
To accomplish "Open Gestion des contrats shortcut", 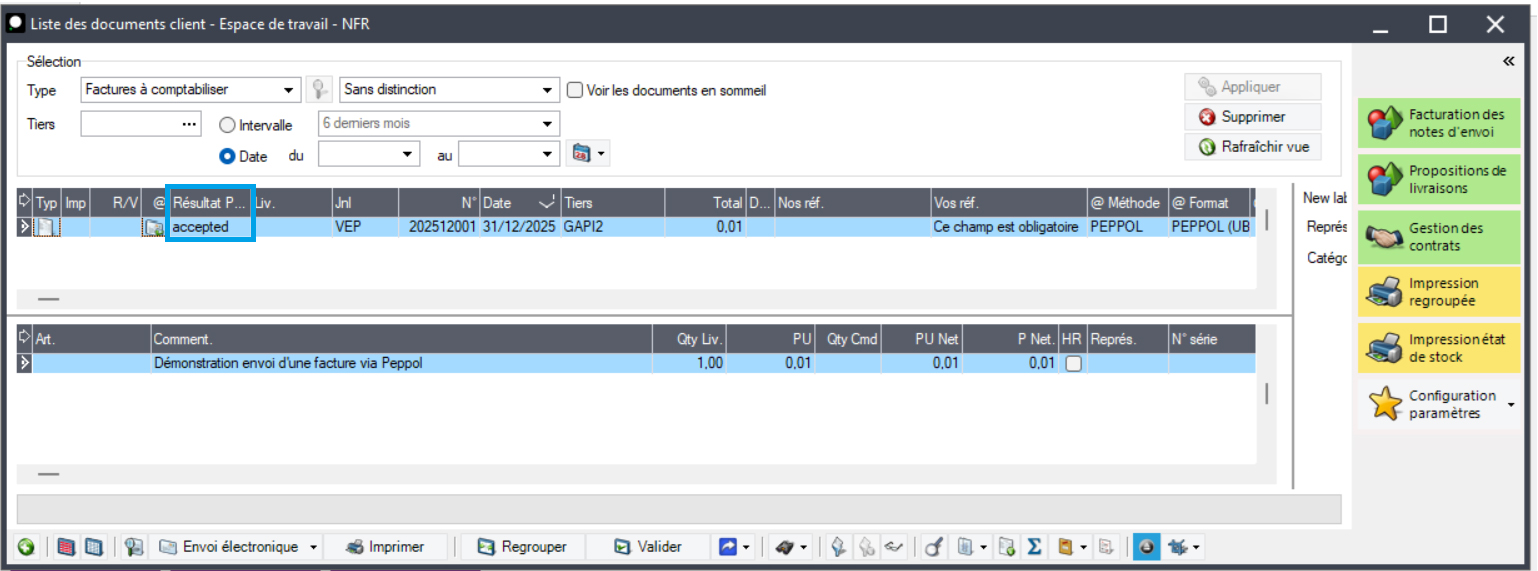I will pos(1439,237).
